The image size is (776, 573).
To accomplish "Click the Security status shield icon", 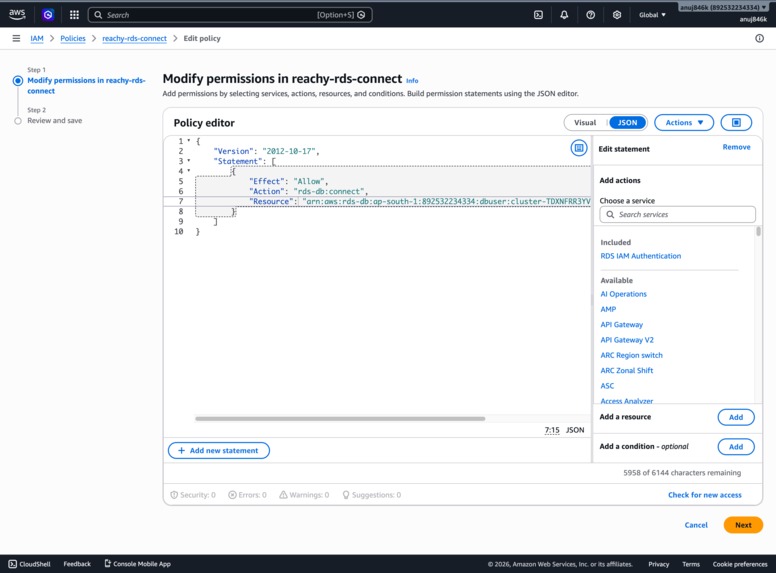I will point(174,495).
